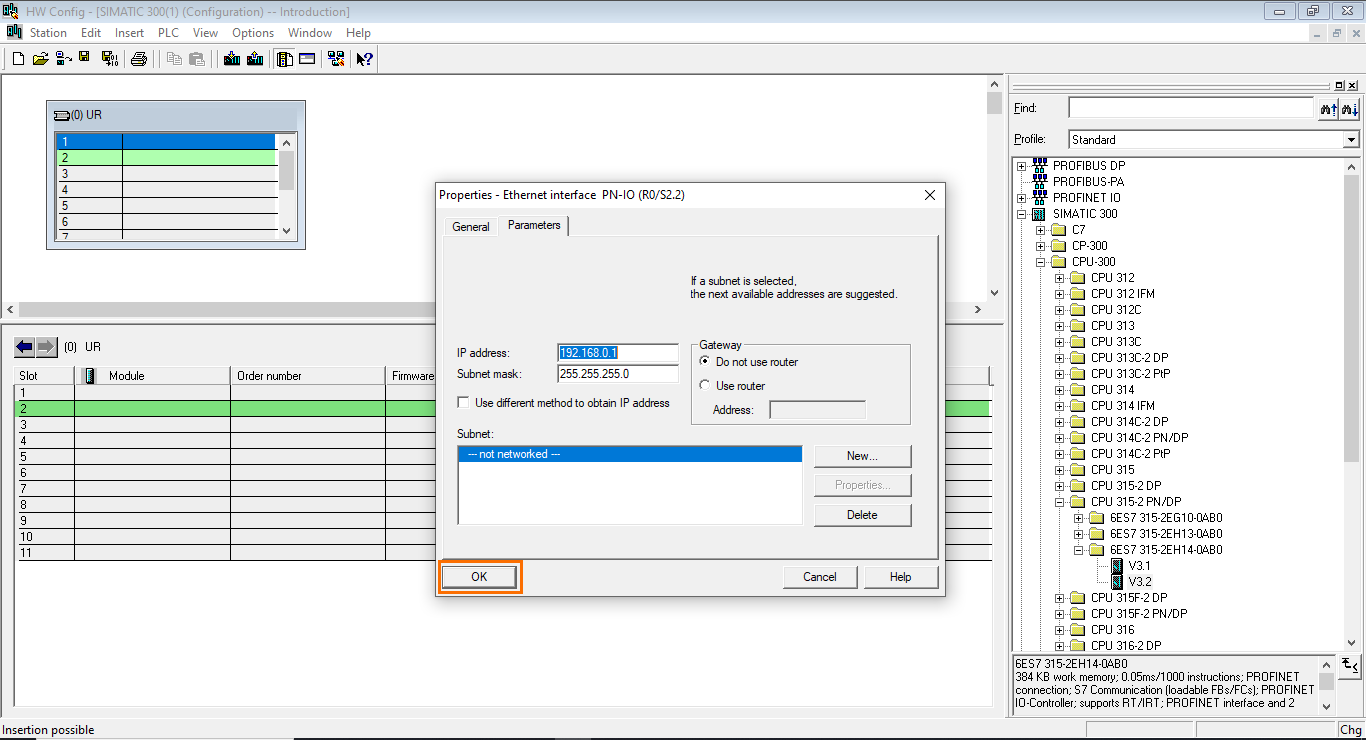This screenshot has height=740, width=1366.
Task: Collapse 6ES7 315-2EH14-0AB0 node
Action: coord(1079,550)
